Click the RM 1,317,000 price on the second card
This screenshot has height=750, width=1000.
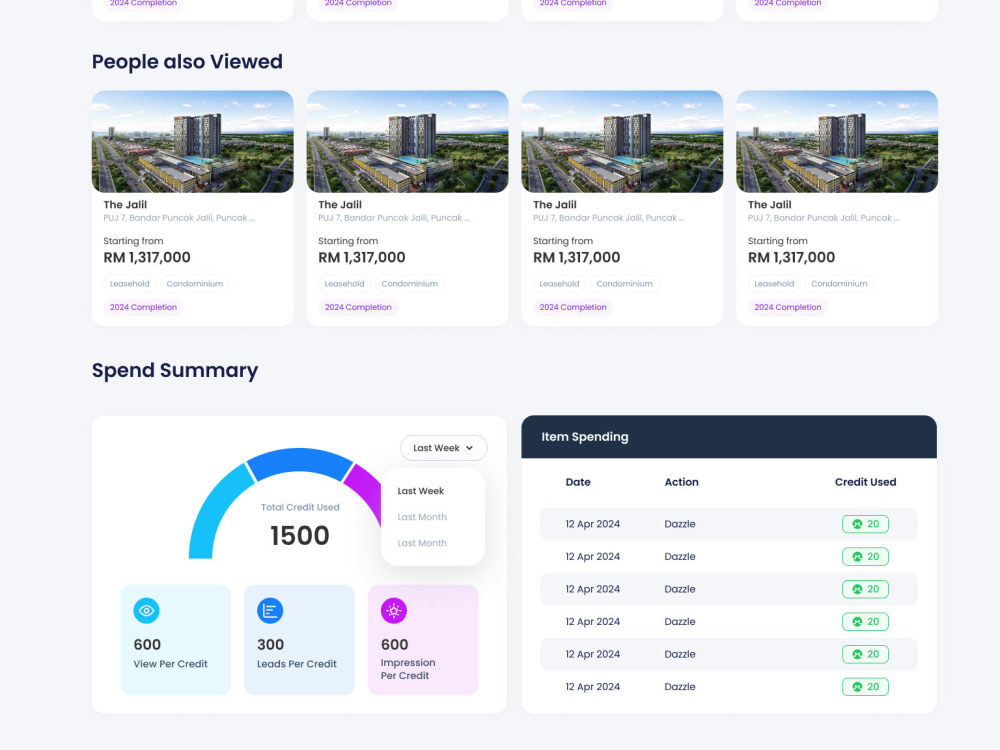pos(362,258)
